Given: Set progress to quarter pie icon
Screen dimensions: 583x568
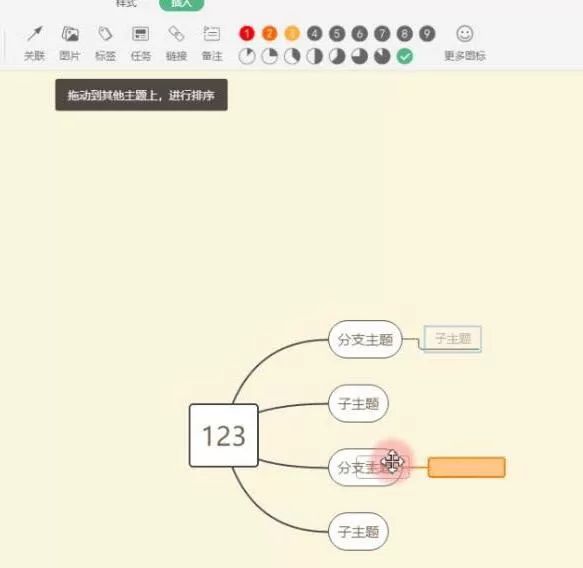Looking at the screenshot, I should click(270, 57).
